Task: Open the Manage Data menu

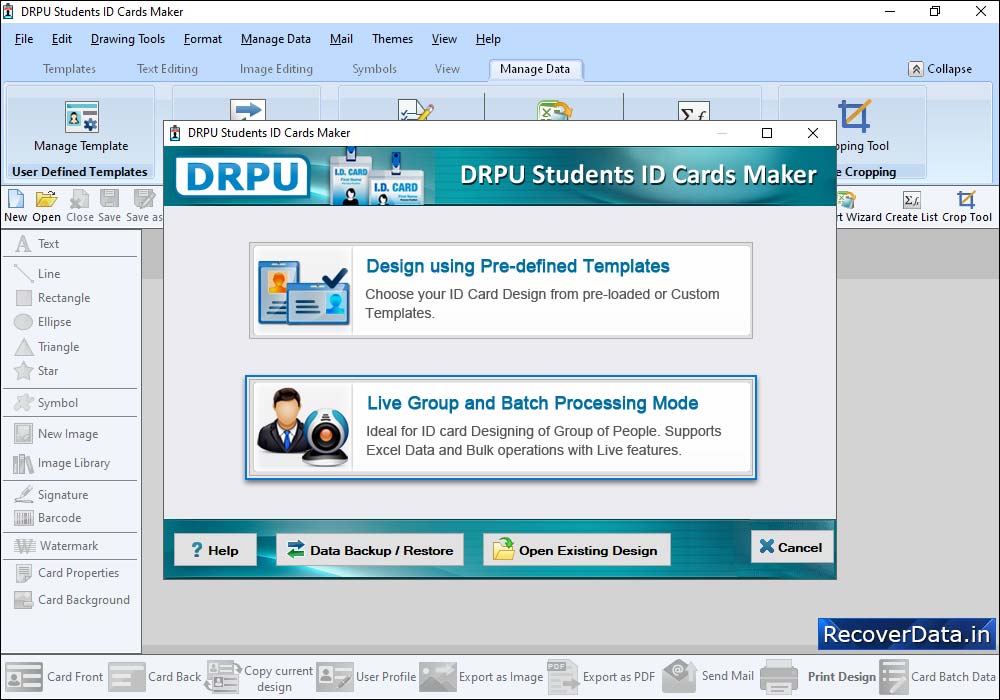Action: [276, 39]
